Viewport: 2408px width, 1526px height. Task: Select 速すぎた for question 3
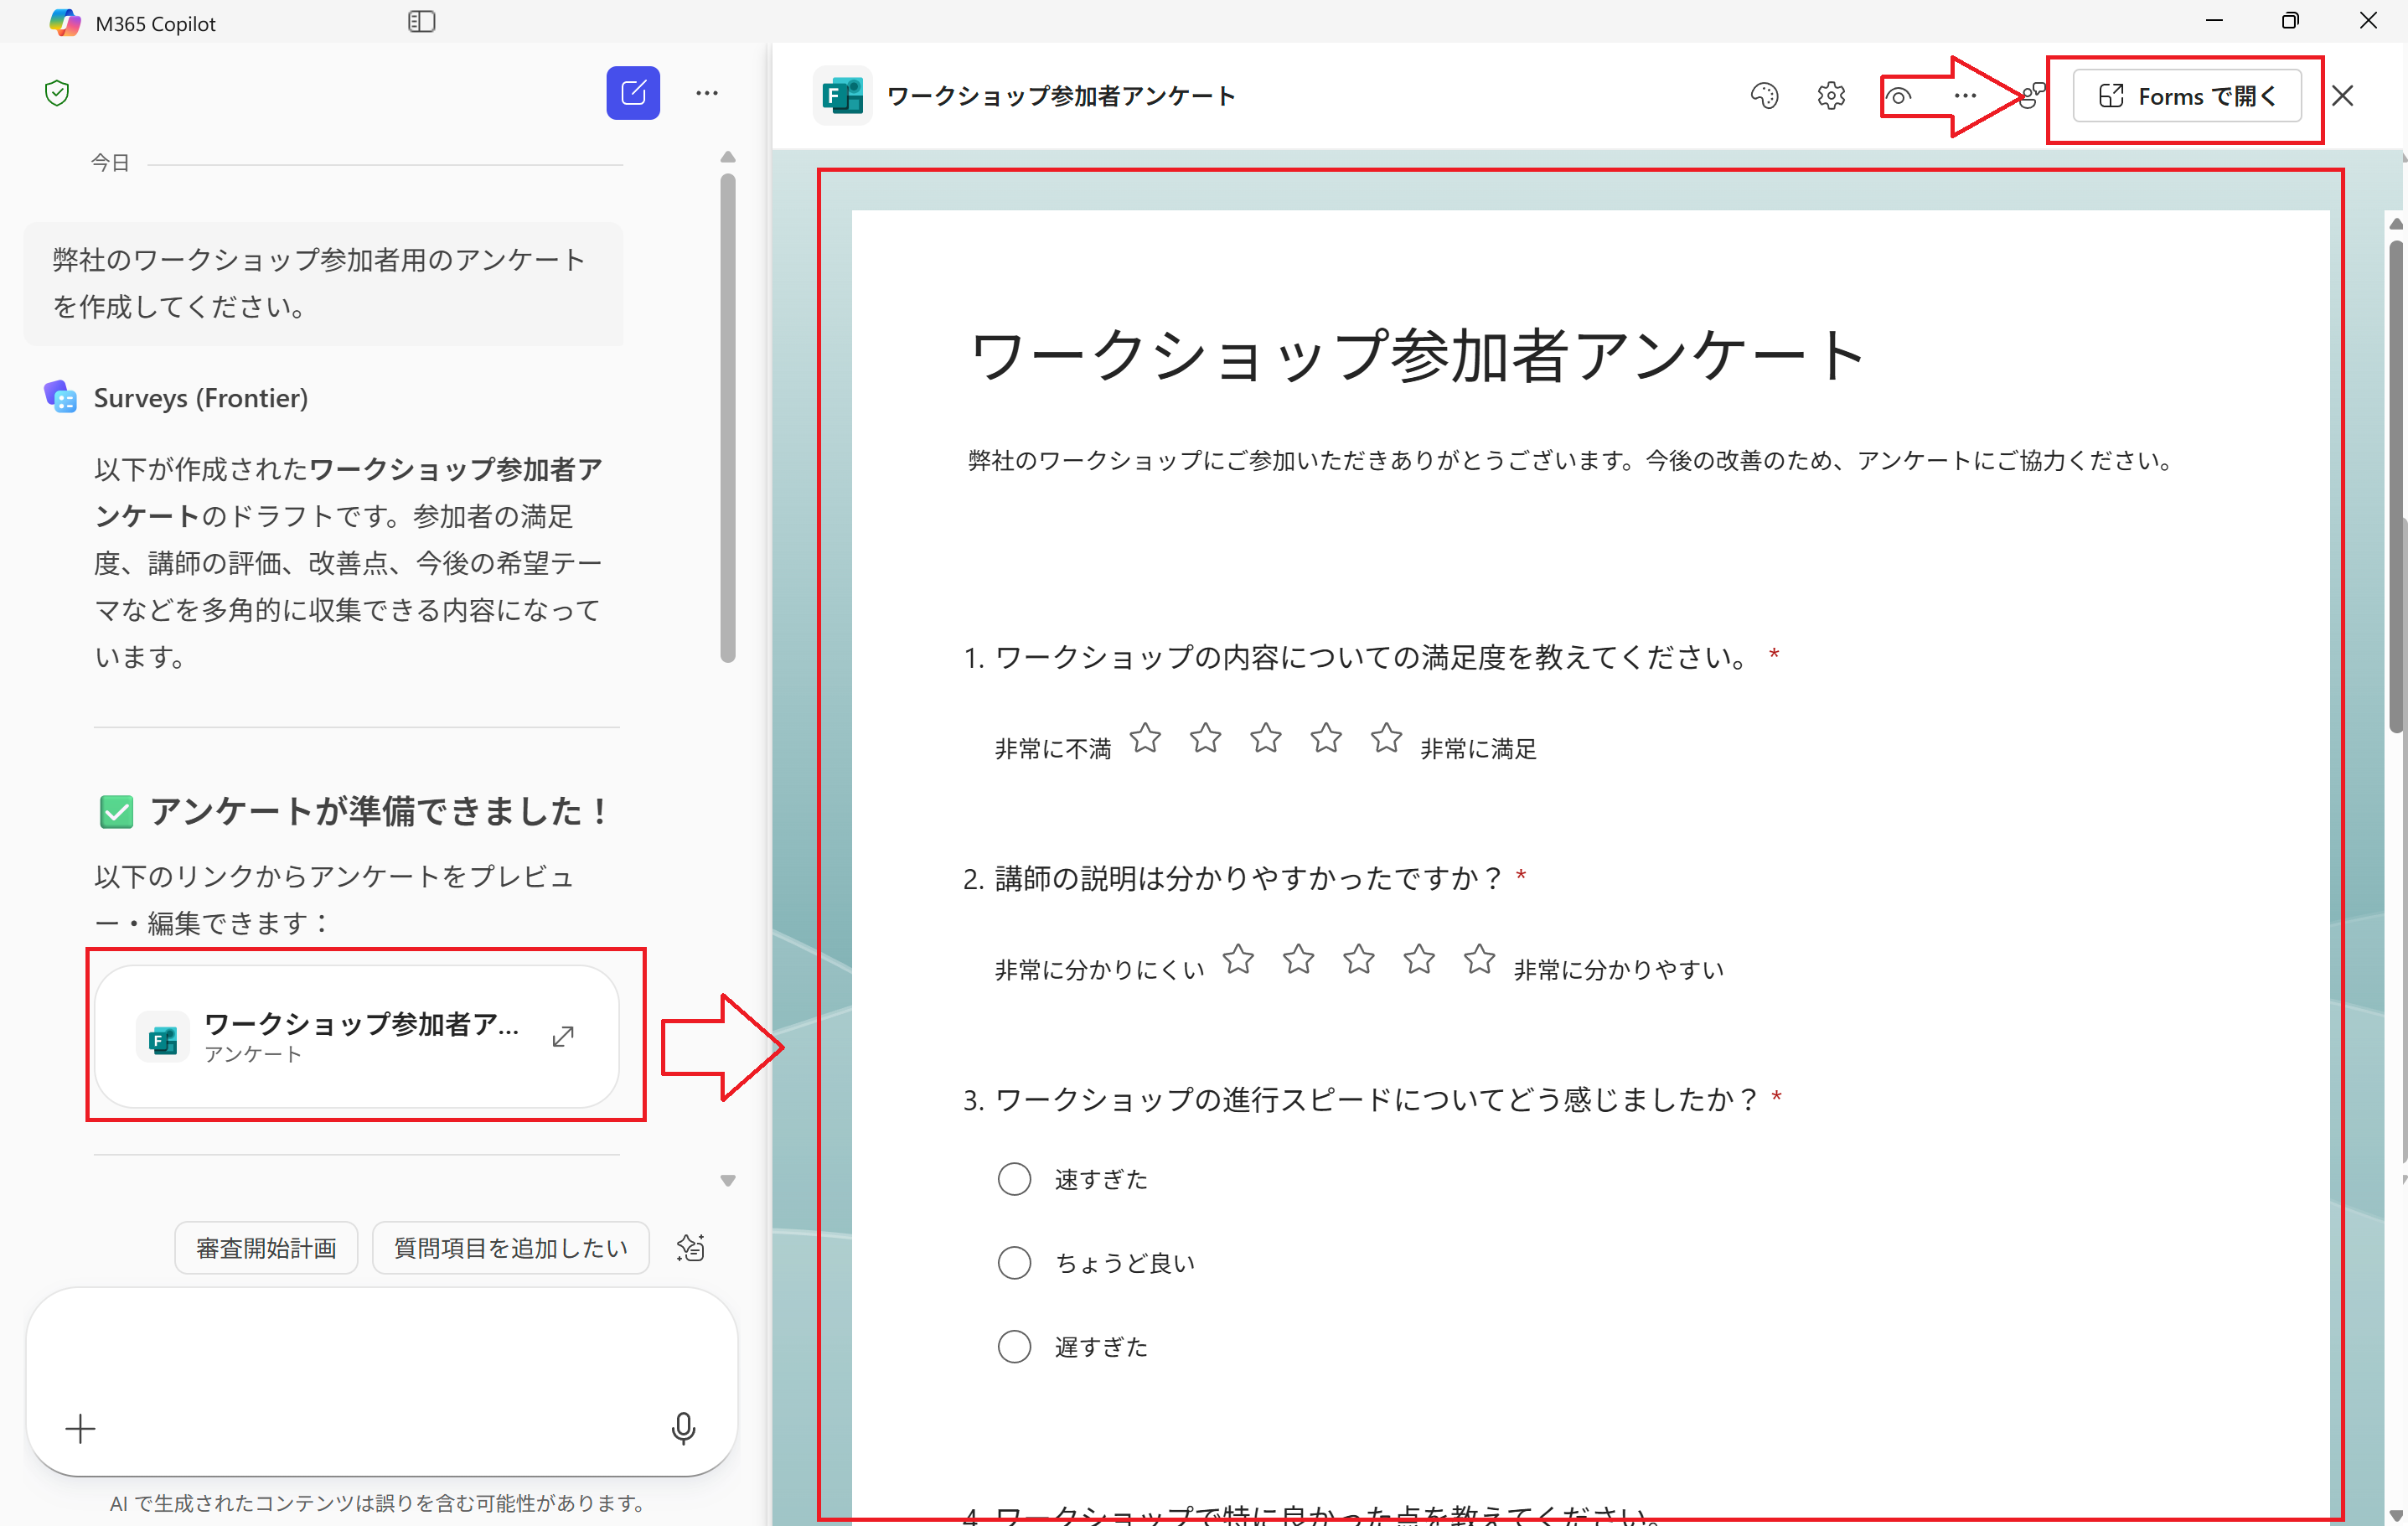click(x=1014, y=1179)
